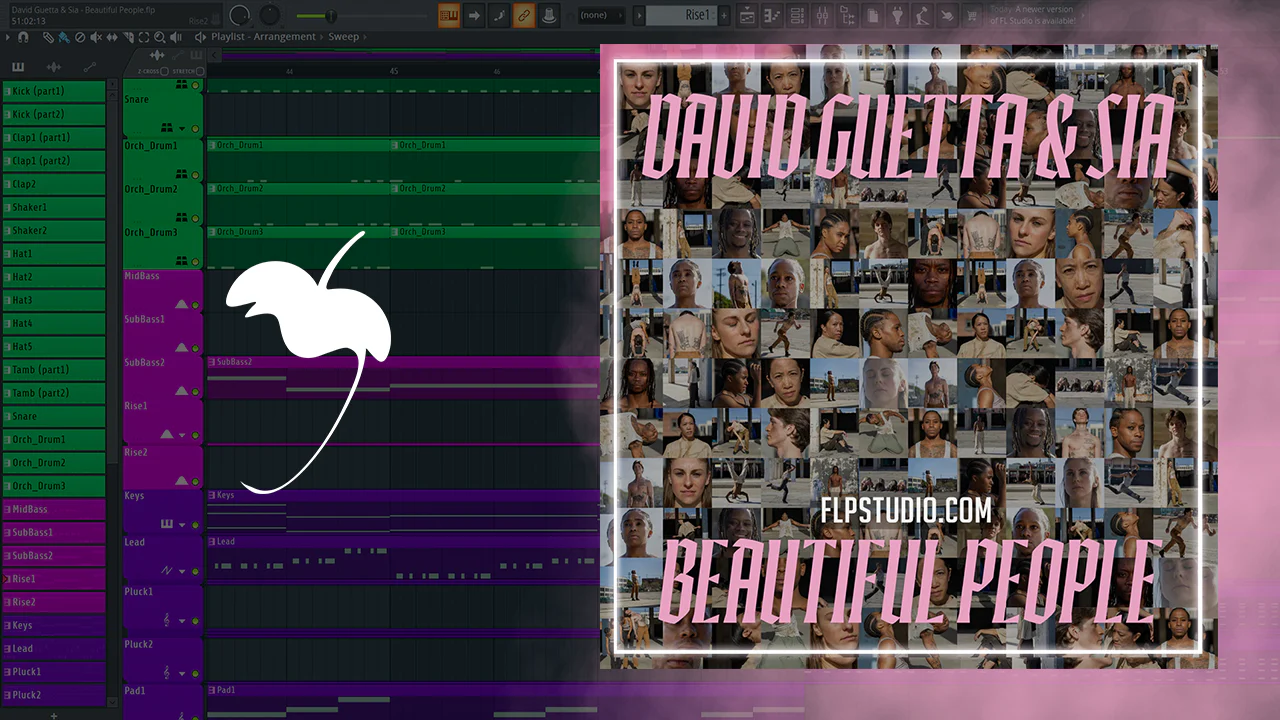Open the Lead track dropdown arrow
The image size is (1280, 720).
pos(182,571)
